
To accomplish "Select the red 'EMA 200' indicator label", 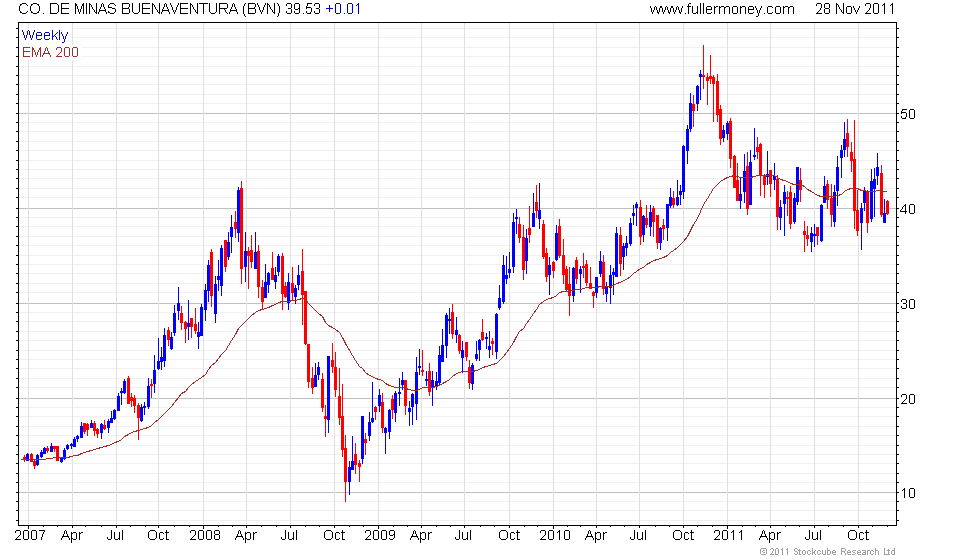I will click(51, 52).
